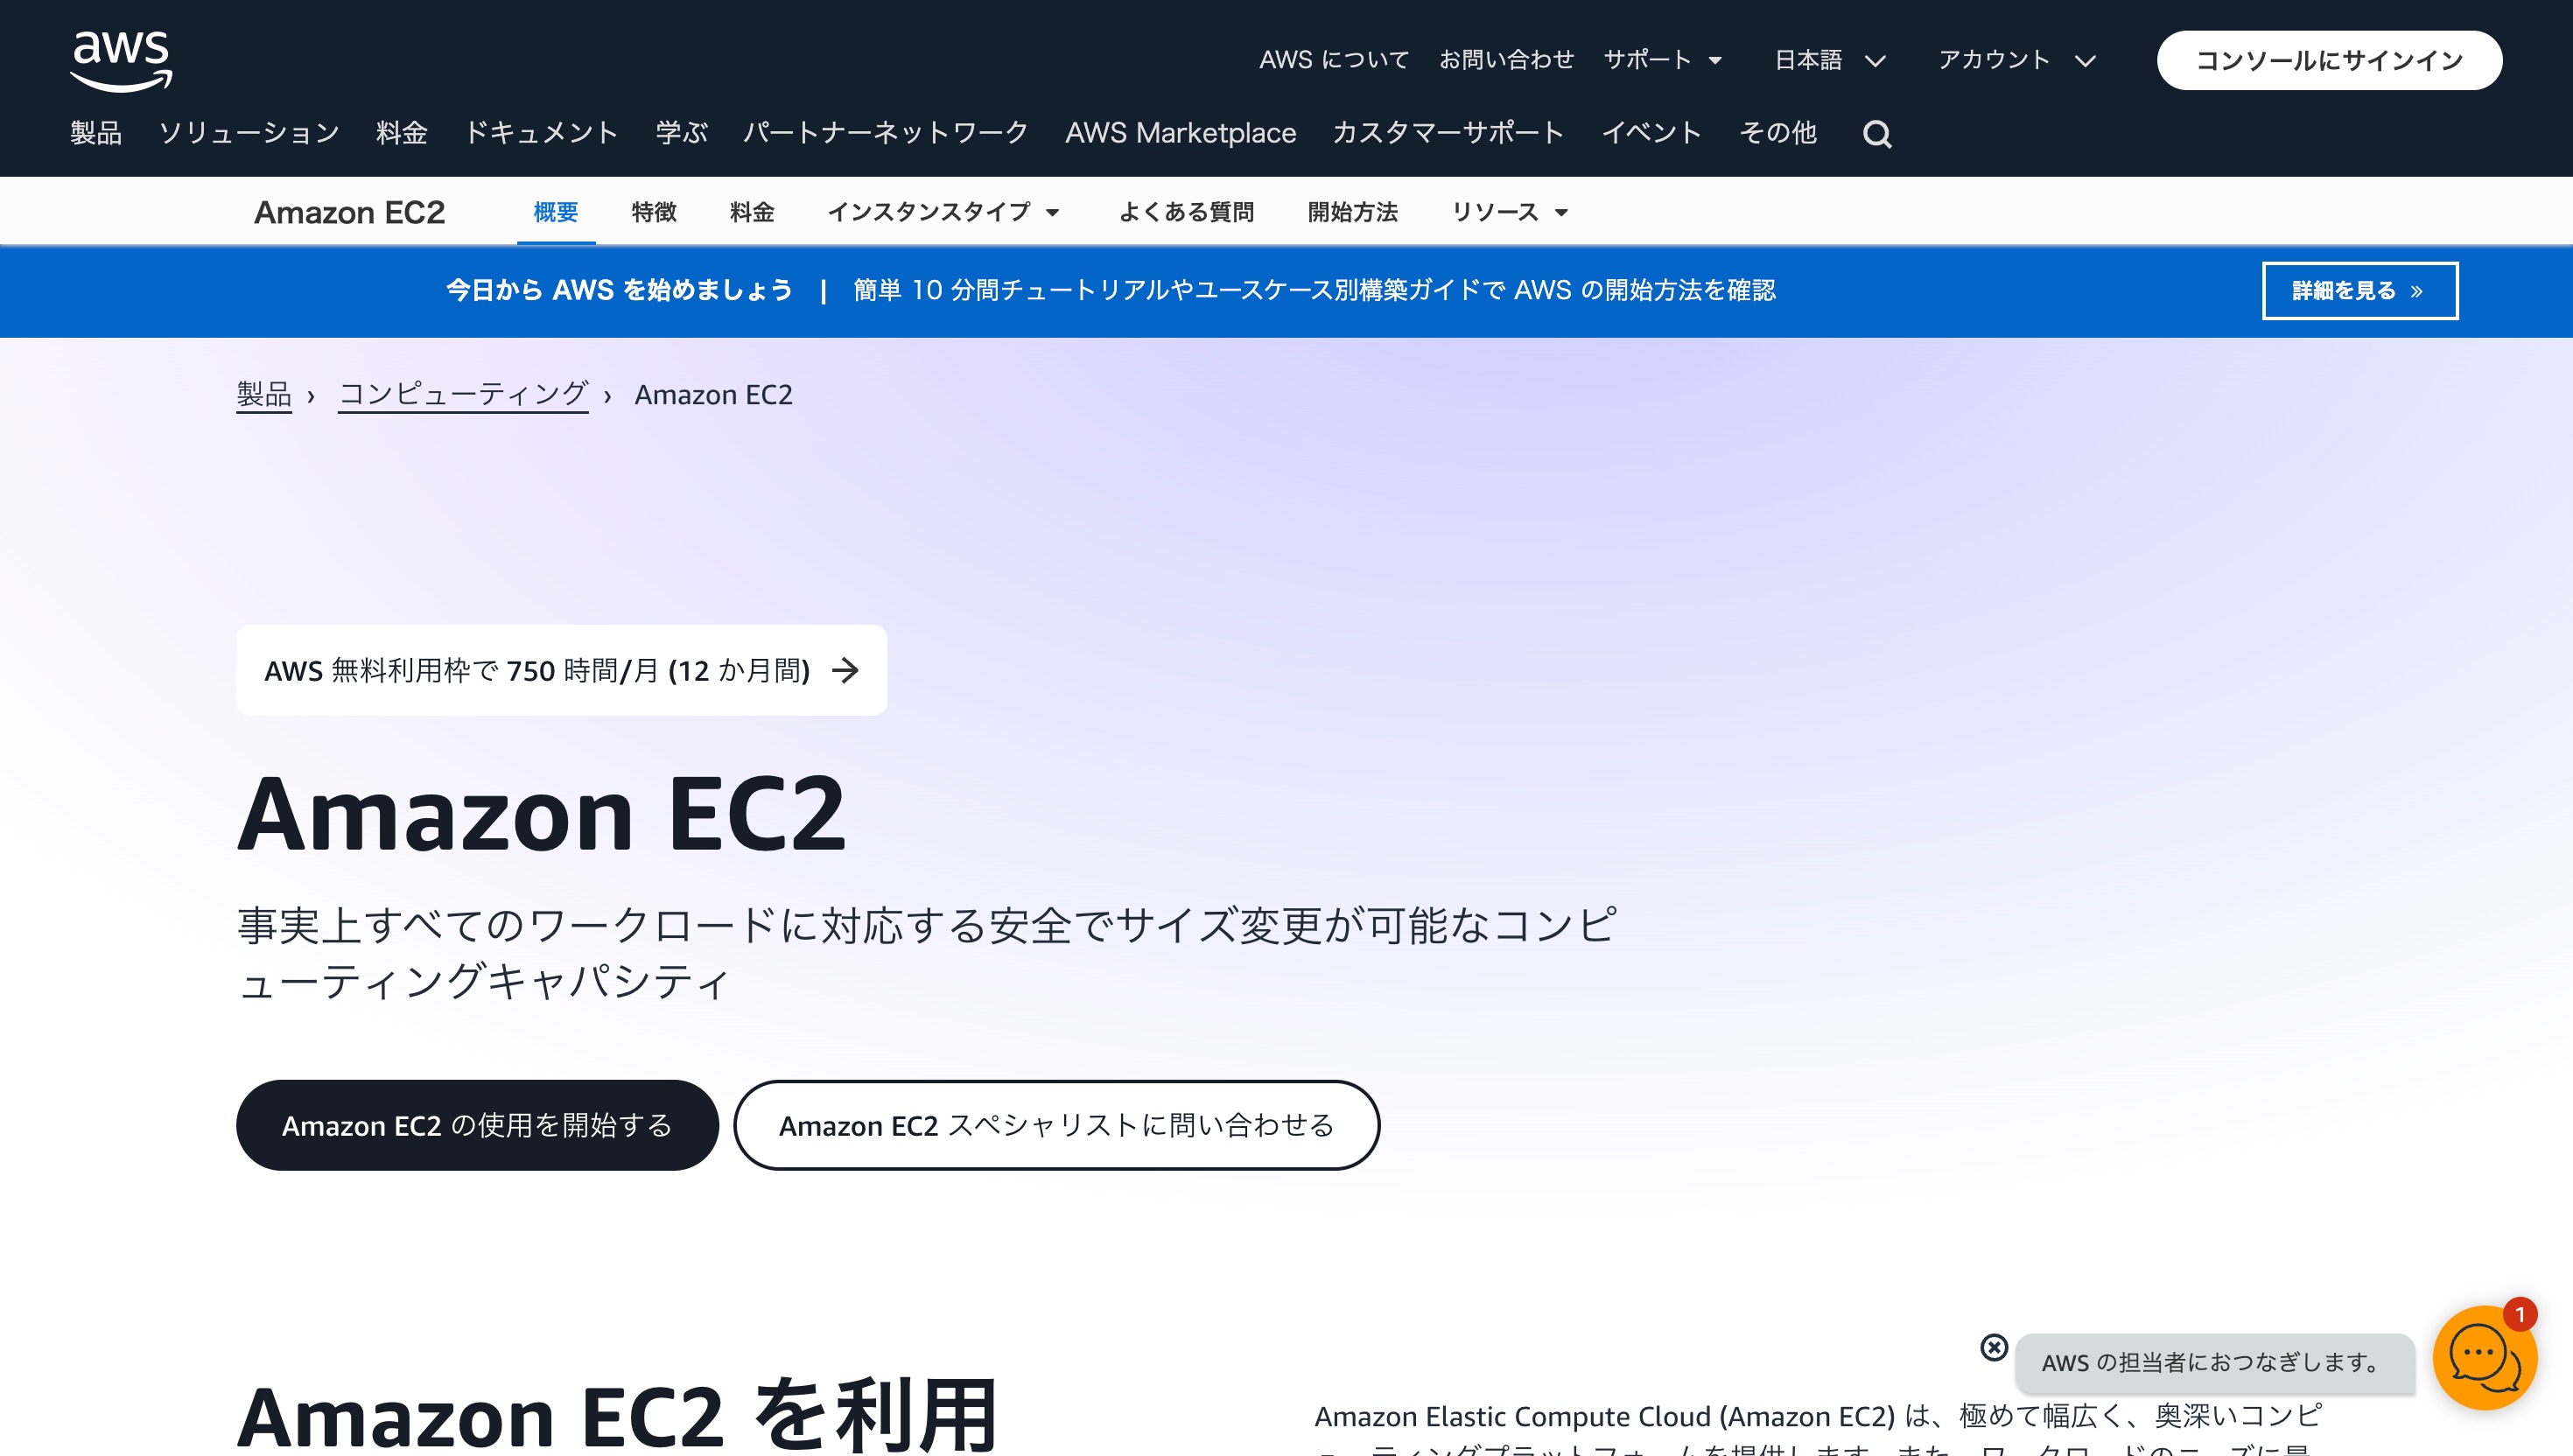Expand the リソース dropdown
The width and height of the screenshot is (2573, 1456).
pyautogui.click(x=1509, y=210)
